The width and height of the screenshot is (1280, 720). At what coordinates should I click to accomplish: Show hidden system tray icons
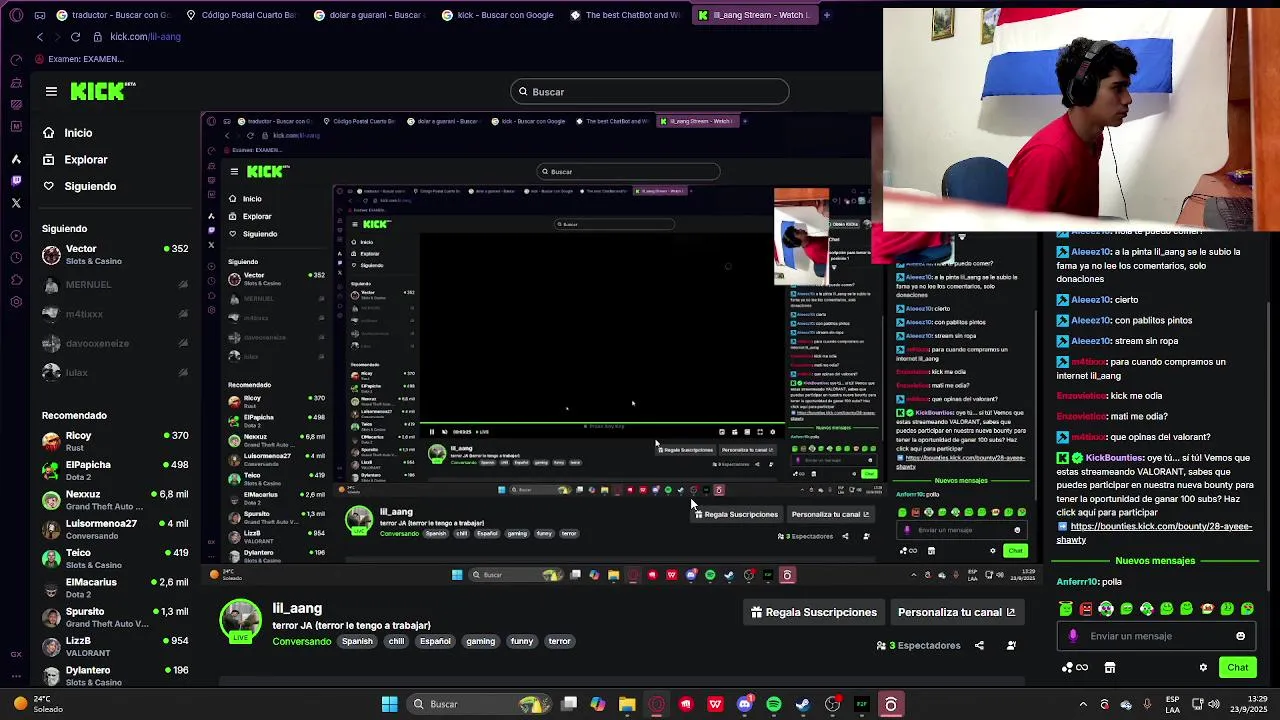(1083, 704)
